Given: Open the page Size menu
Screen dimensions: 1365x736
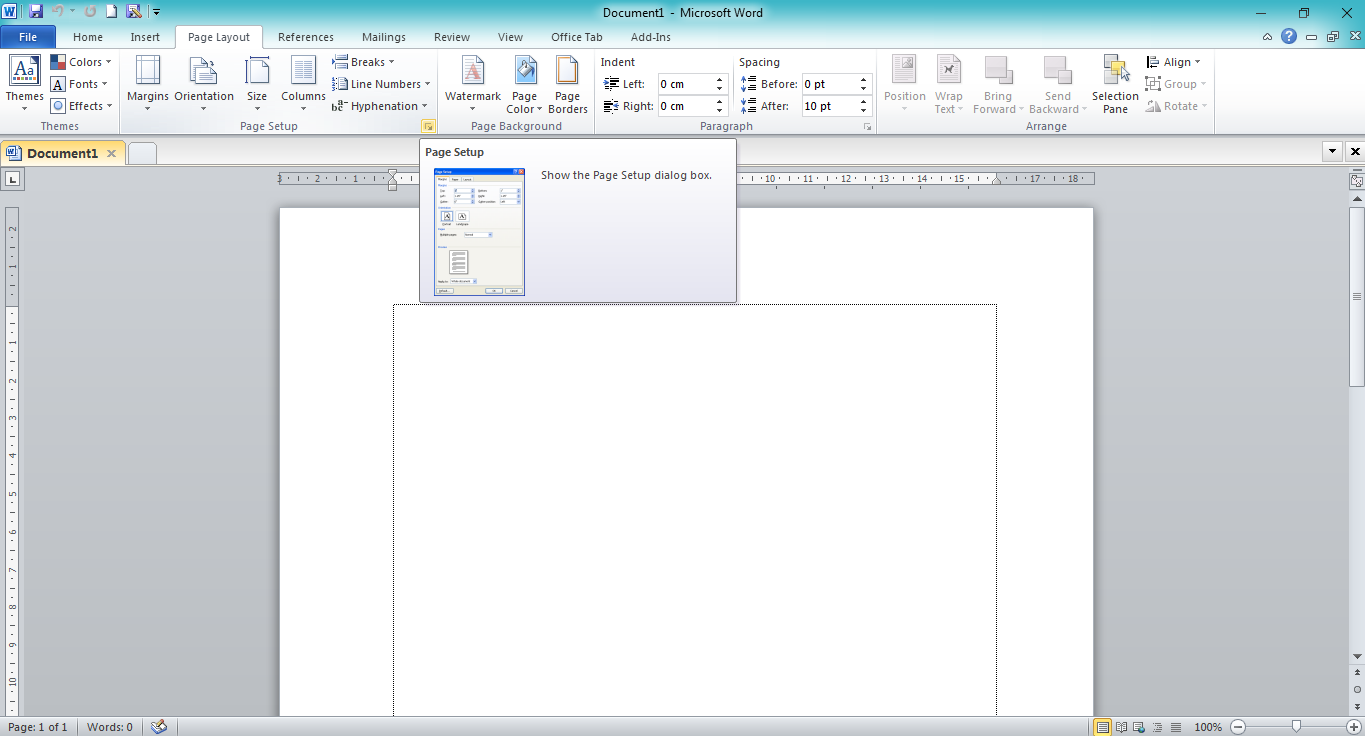Looking at the screenshot, I should pos(257,85).
